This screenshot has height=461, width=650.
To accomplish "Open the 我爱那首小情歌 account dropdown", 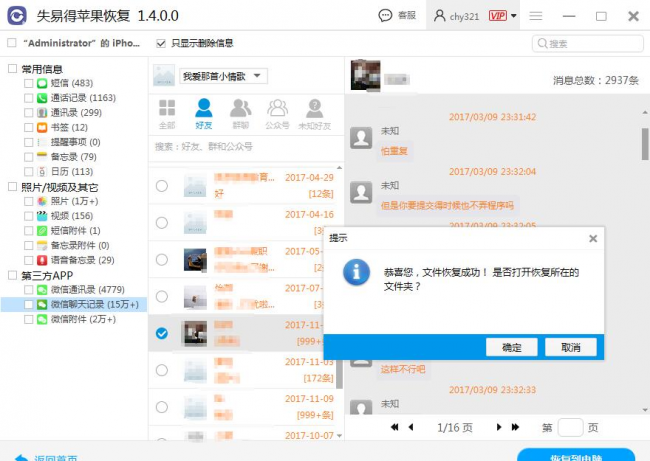I will [x=223, y=76].
